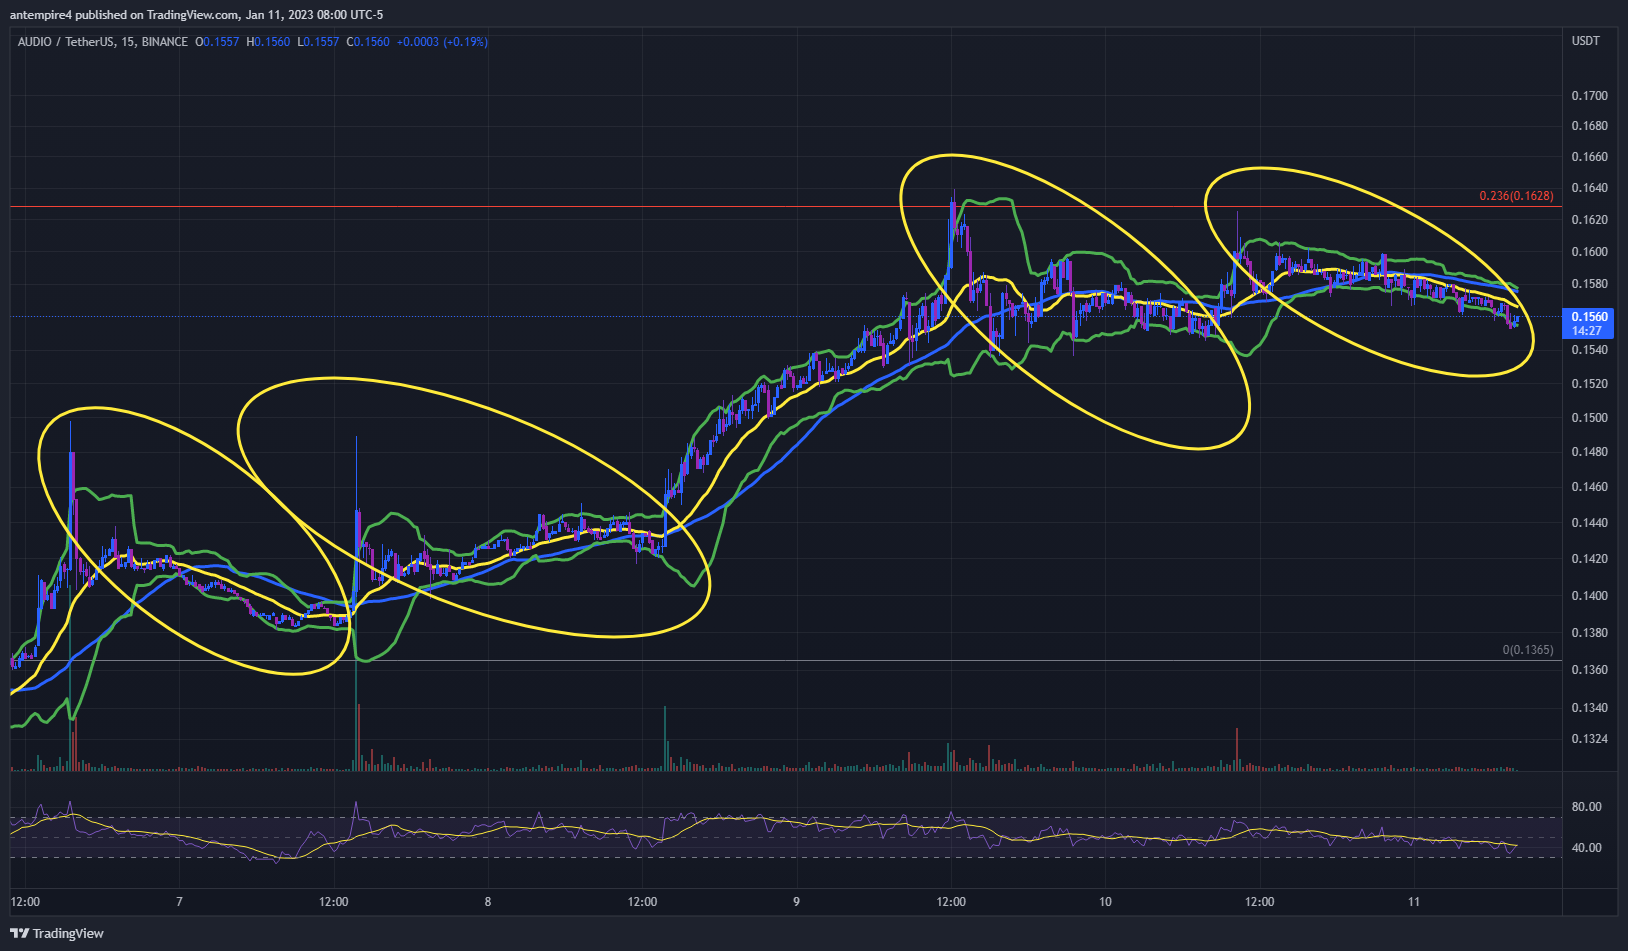The image size is (1628, 951).
Task: Select the AUDIO / TetherUS, 15, BINANCE symbol label
Action: coord(103,42)
